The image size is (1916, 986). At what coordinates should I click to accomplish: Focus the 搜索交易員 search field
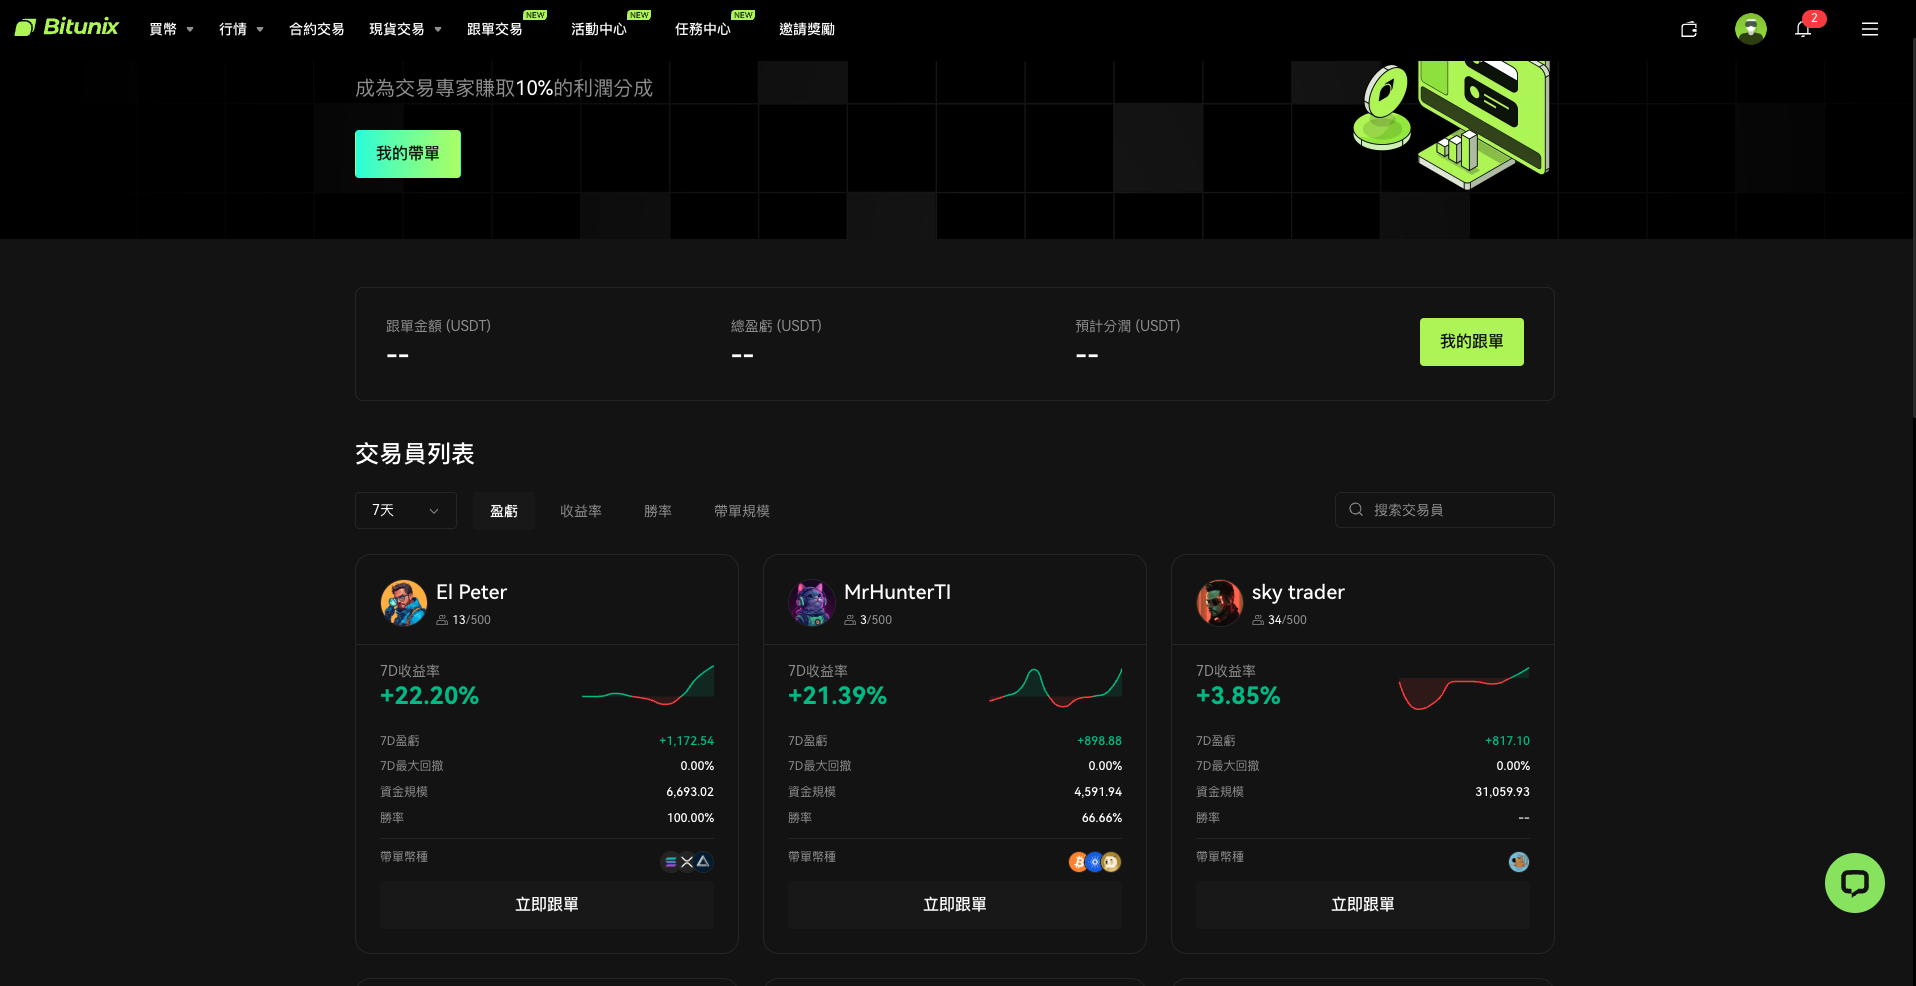point(1445,510)
